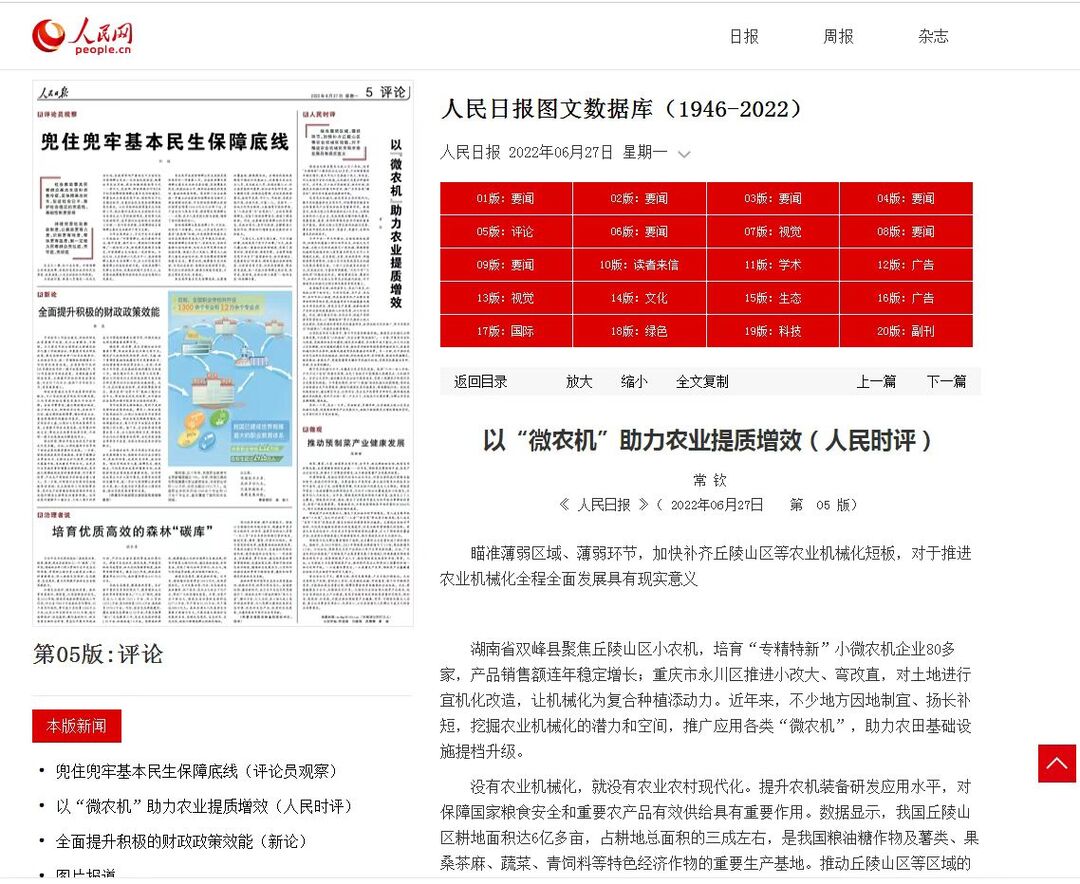Image resolution: width=1080 pixels, height=884 pixels.
Task: Open edition 15版: 生态
Action: pos(773,298)
